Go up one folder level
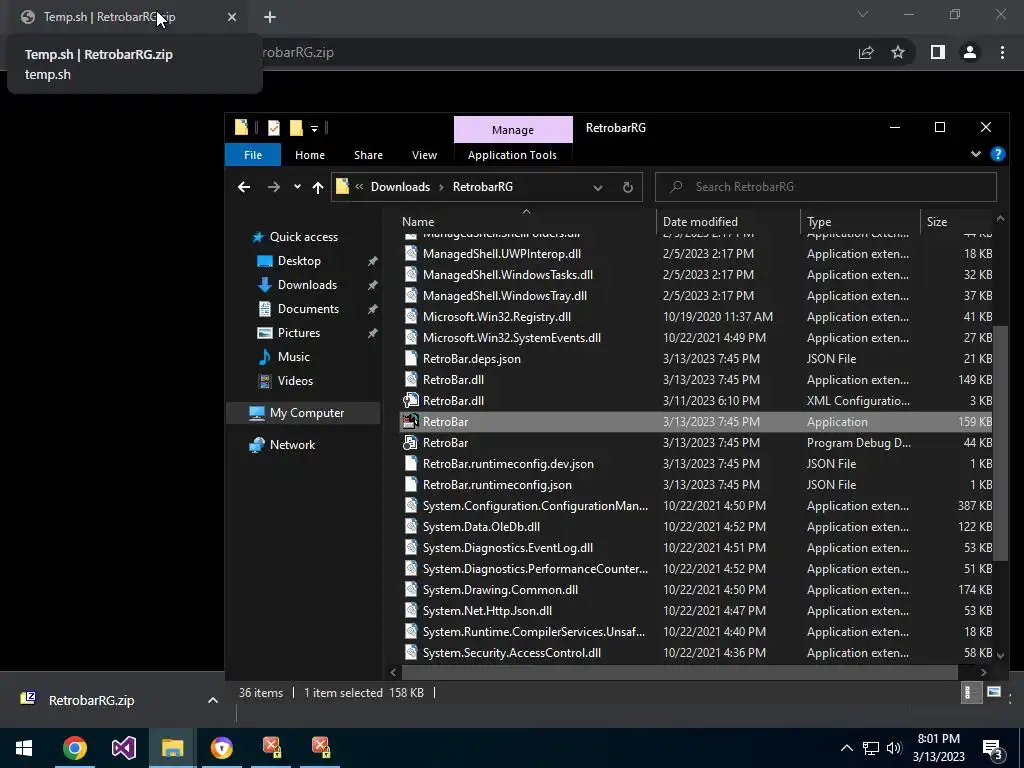Image resolution: width=1024 pixels, height=768 pixels. 318,187
